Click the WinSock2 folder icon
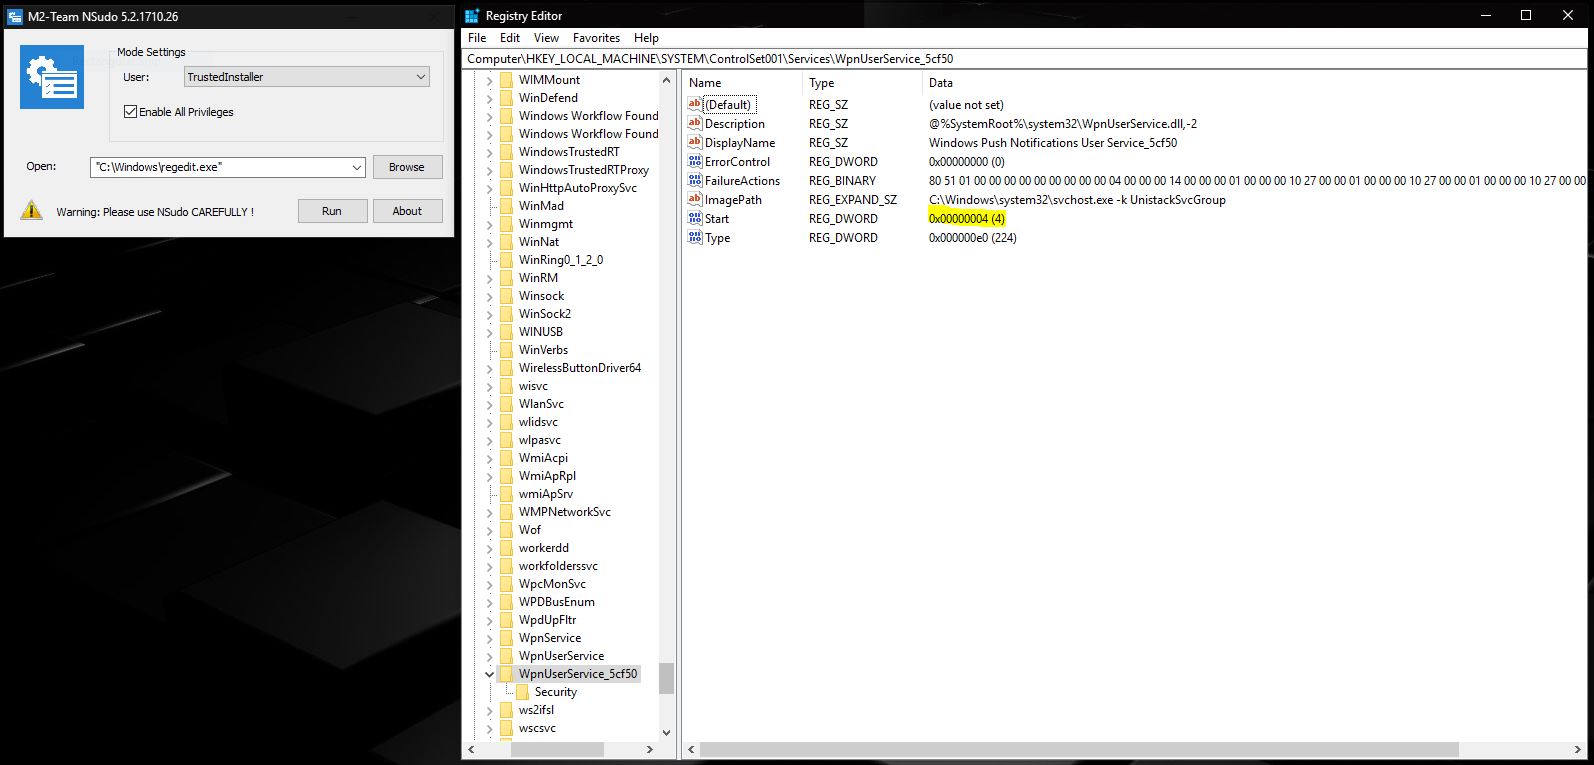Viewport: 1594px width, 765px height. pos(506,314)
